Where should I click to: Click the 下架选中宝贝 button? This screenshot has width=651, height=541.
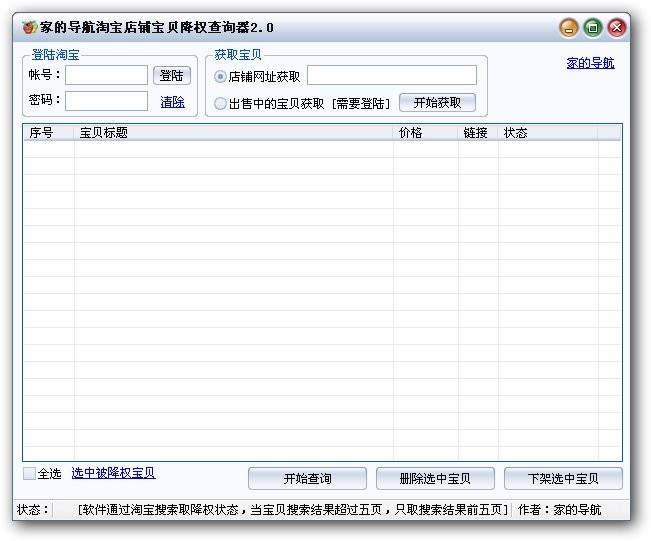[x=563, y=479]
